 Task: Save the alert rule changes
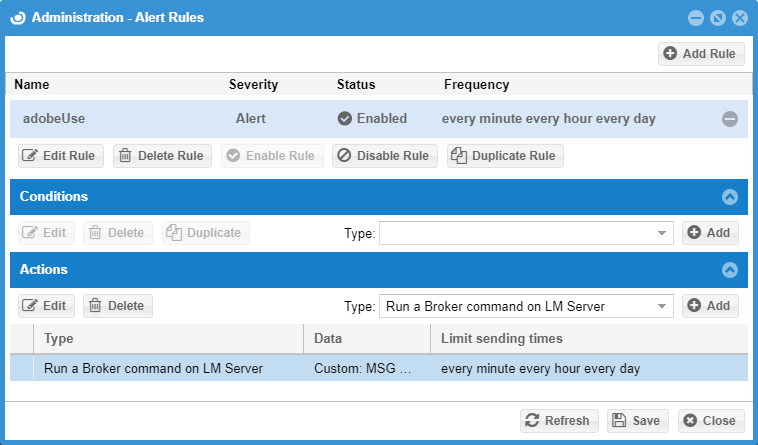click(635, 421)
